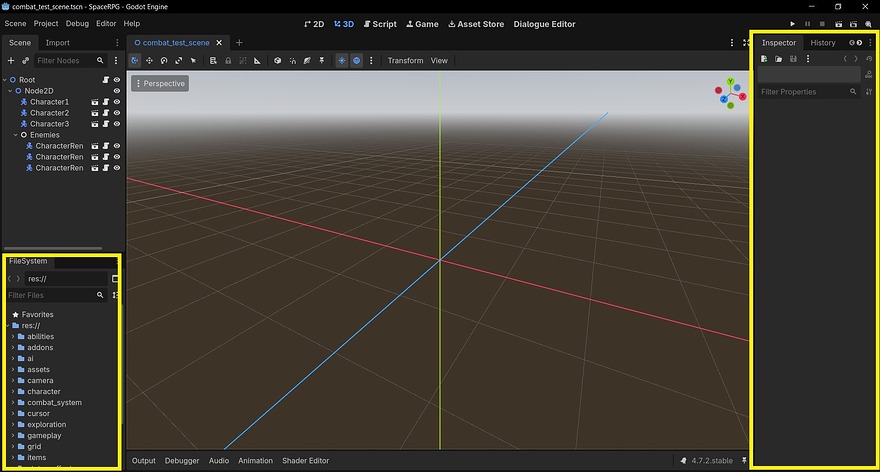Toggle visibility of the Node2D node
The image size is (880, 472).
(117, 91)
